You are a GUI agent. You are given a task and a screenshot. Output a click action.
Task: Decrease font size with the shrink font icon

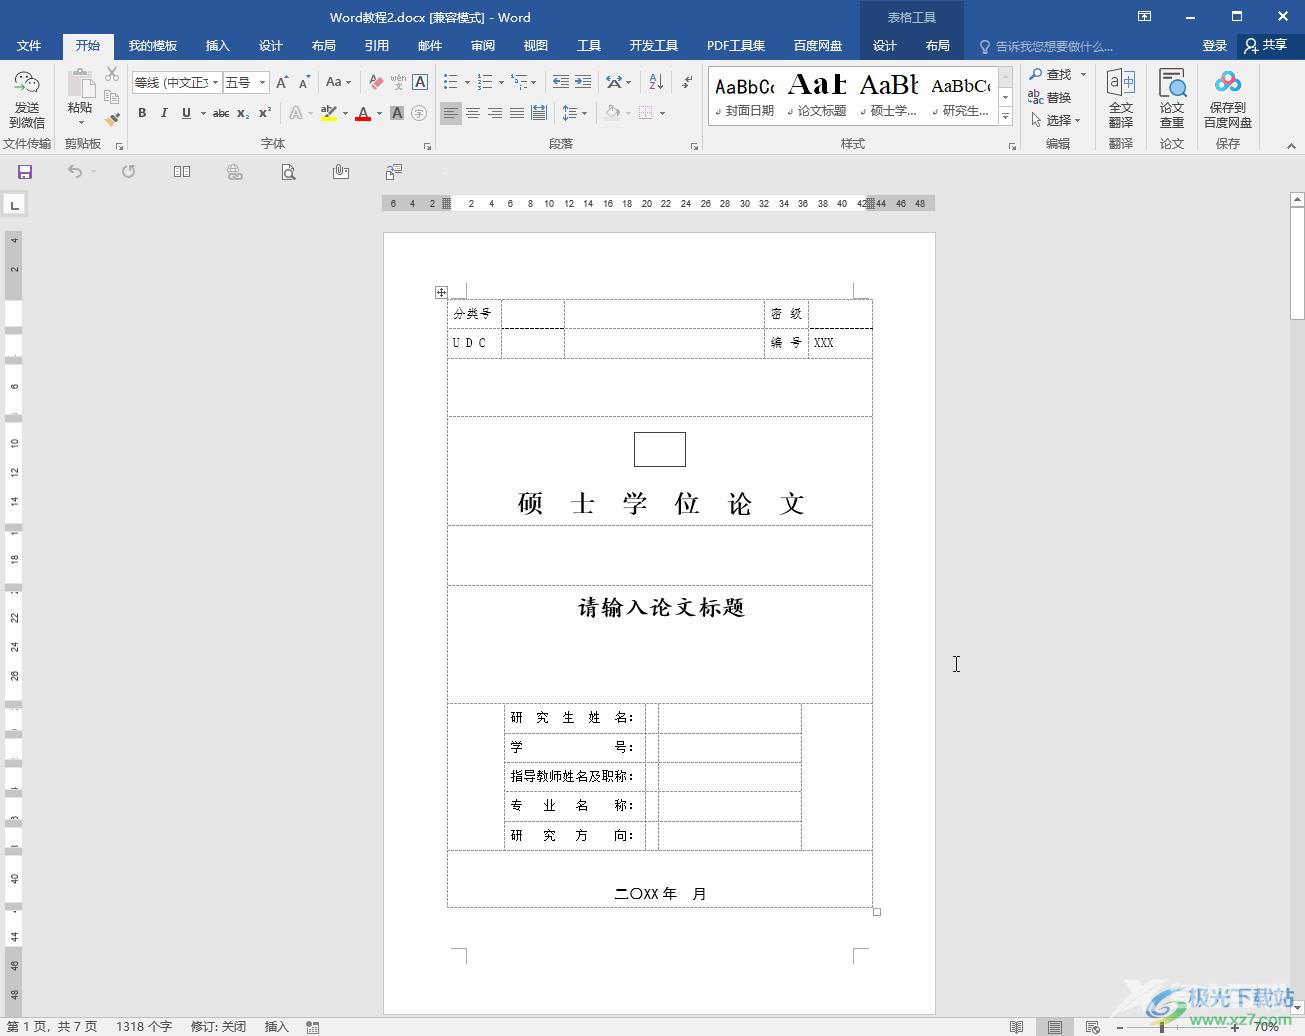coord(304,82)
